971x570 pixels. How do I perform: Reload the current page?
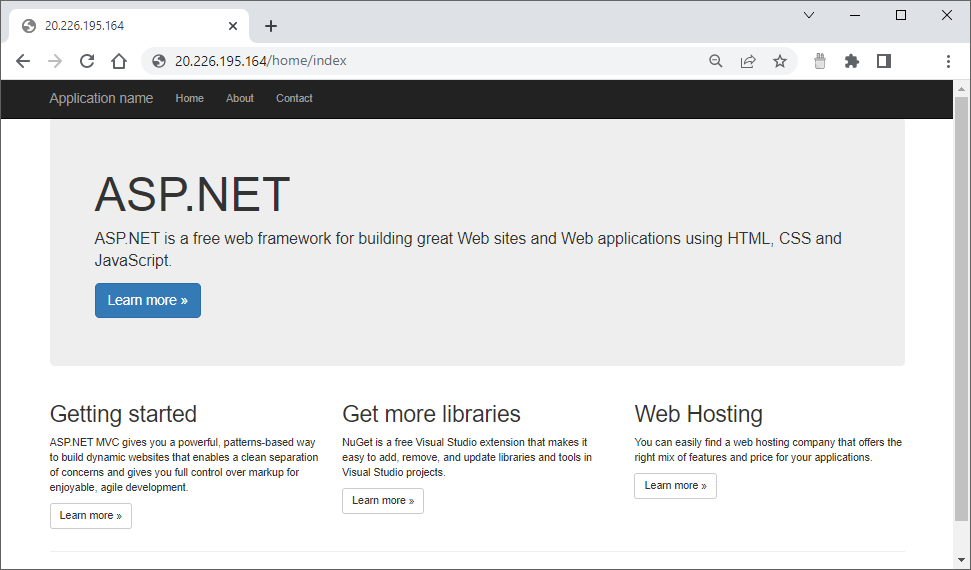coord(87,61)
